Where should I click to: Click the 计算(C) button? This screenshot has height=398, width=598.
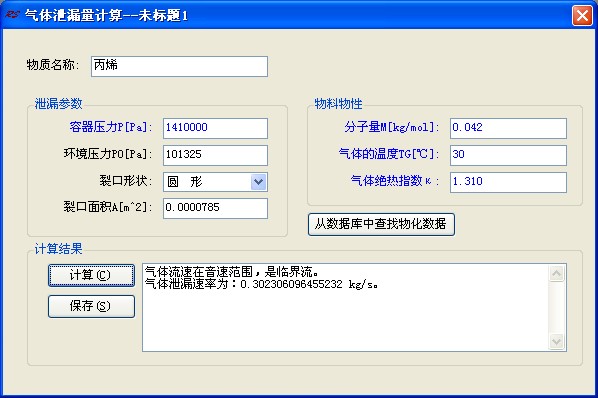pos(91,275)
